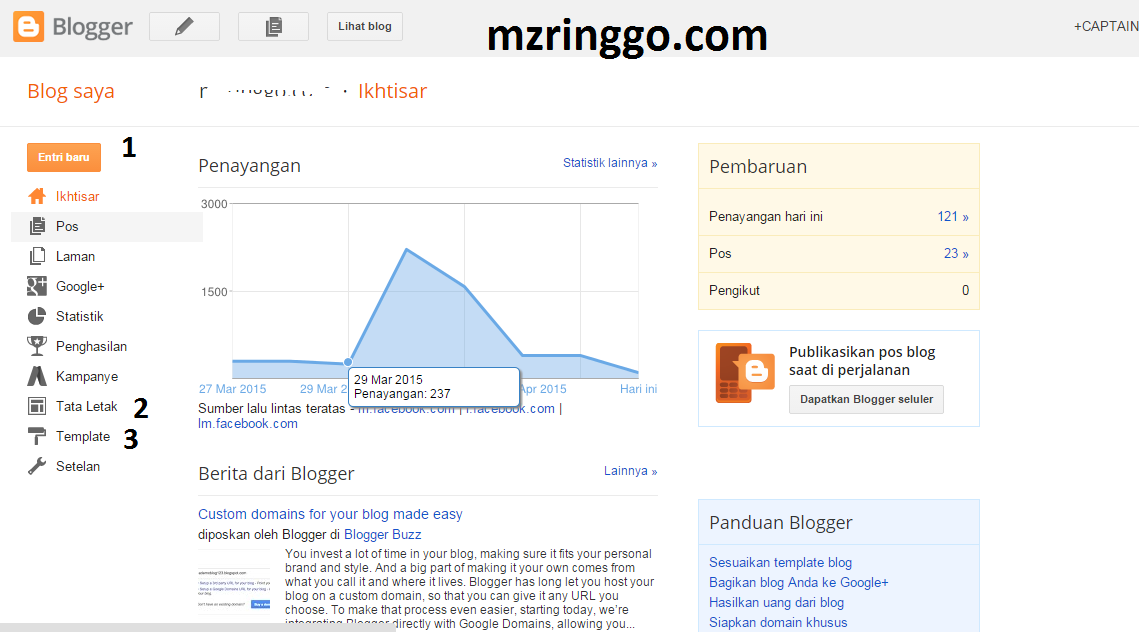Select Kampanye in the sidebar menu
Image resolution: width=1139 pixels, height=632 pixels.
(x=86, y=376)
